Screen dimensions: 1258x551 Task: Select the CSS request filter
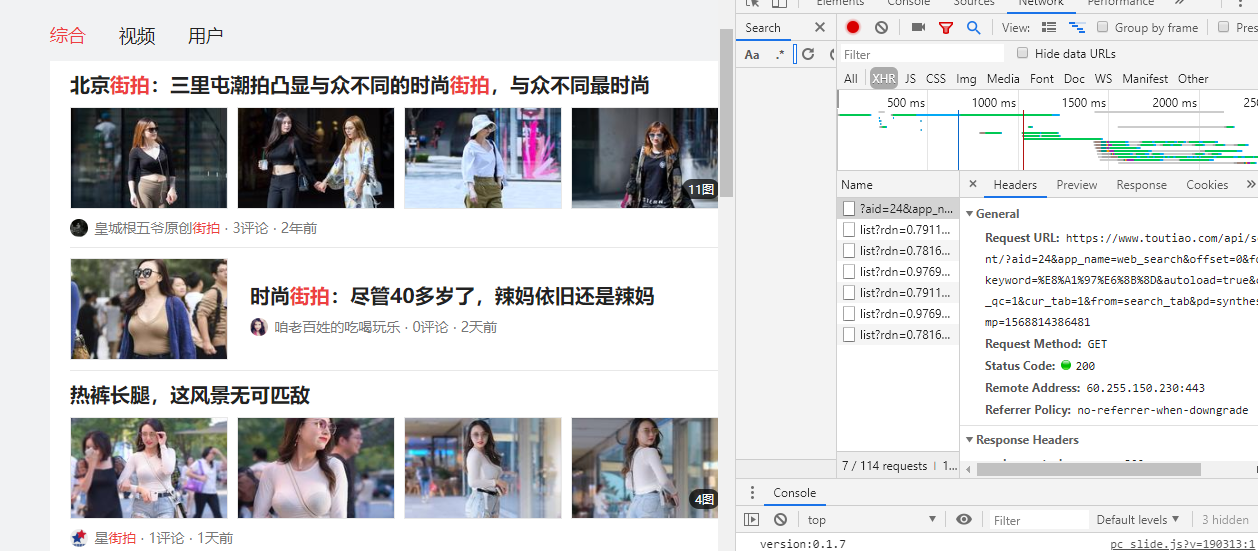936,79
